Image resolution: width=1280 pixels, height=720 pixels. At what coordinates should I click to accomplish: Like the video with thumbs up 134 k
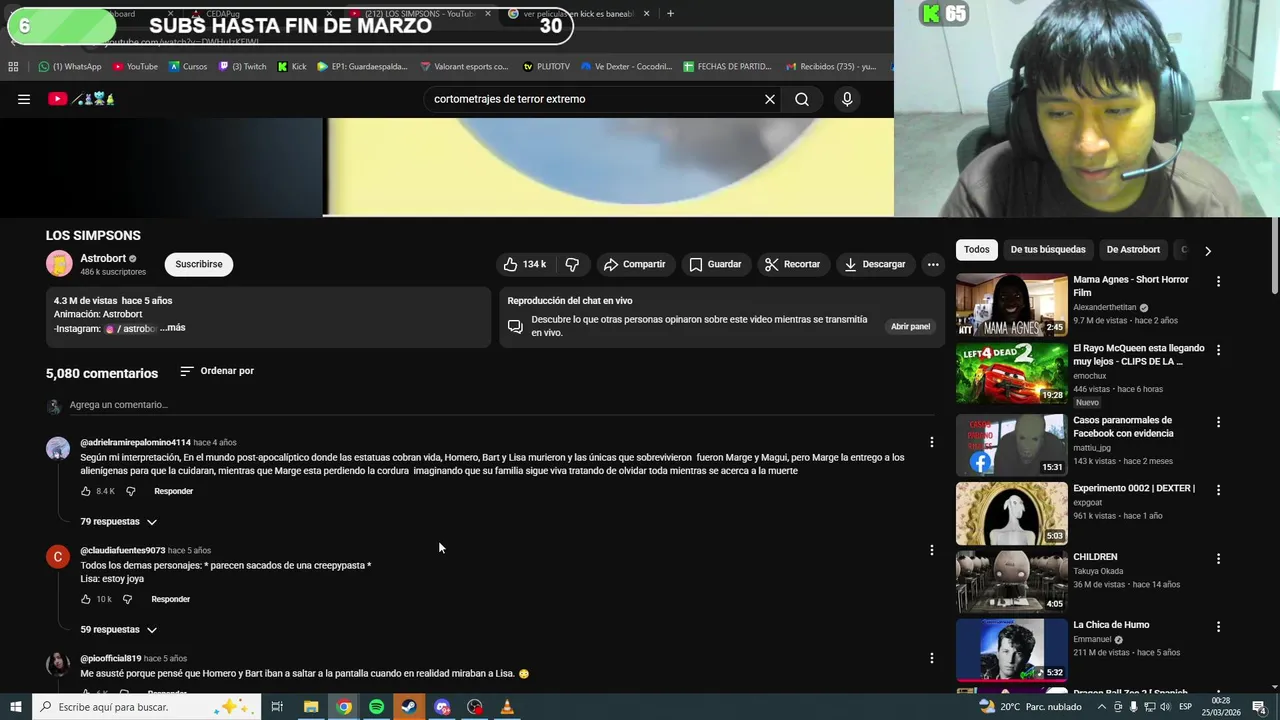tap(525, 264)
